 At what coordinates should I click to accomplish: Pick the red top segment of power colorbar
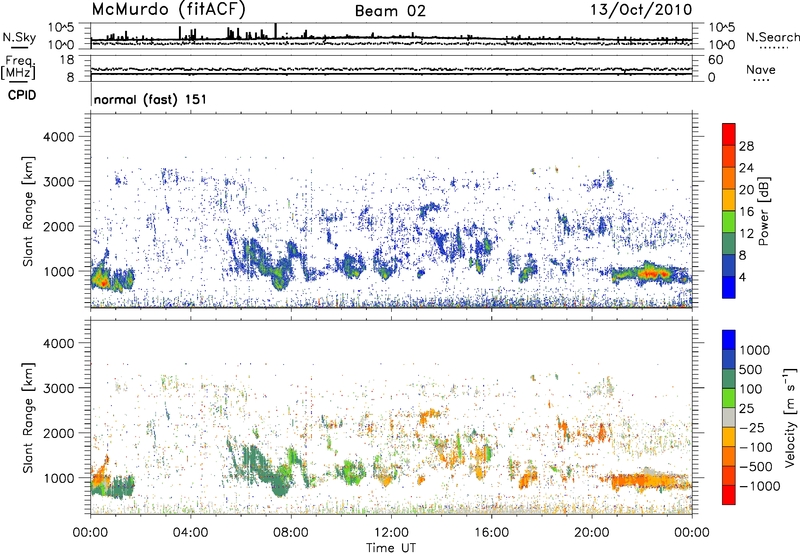click(729, 134)
